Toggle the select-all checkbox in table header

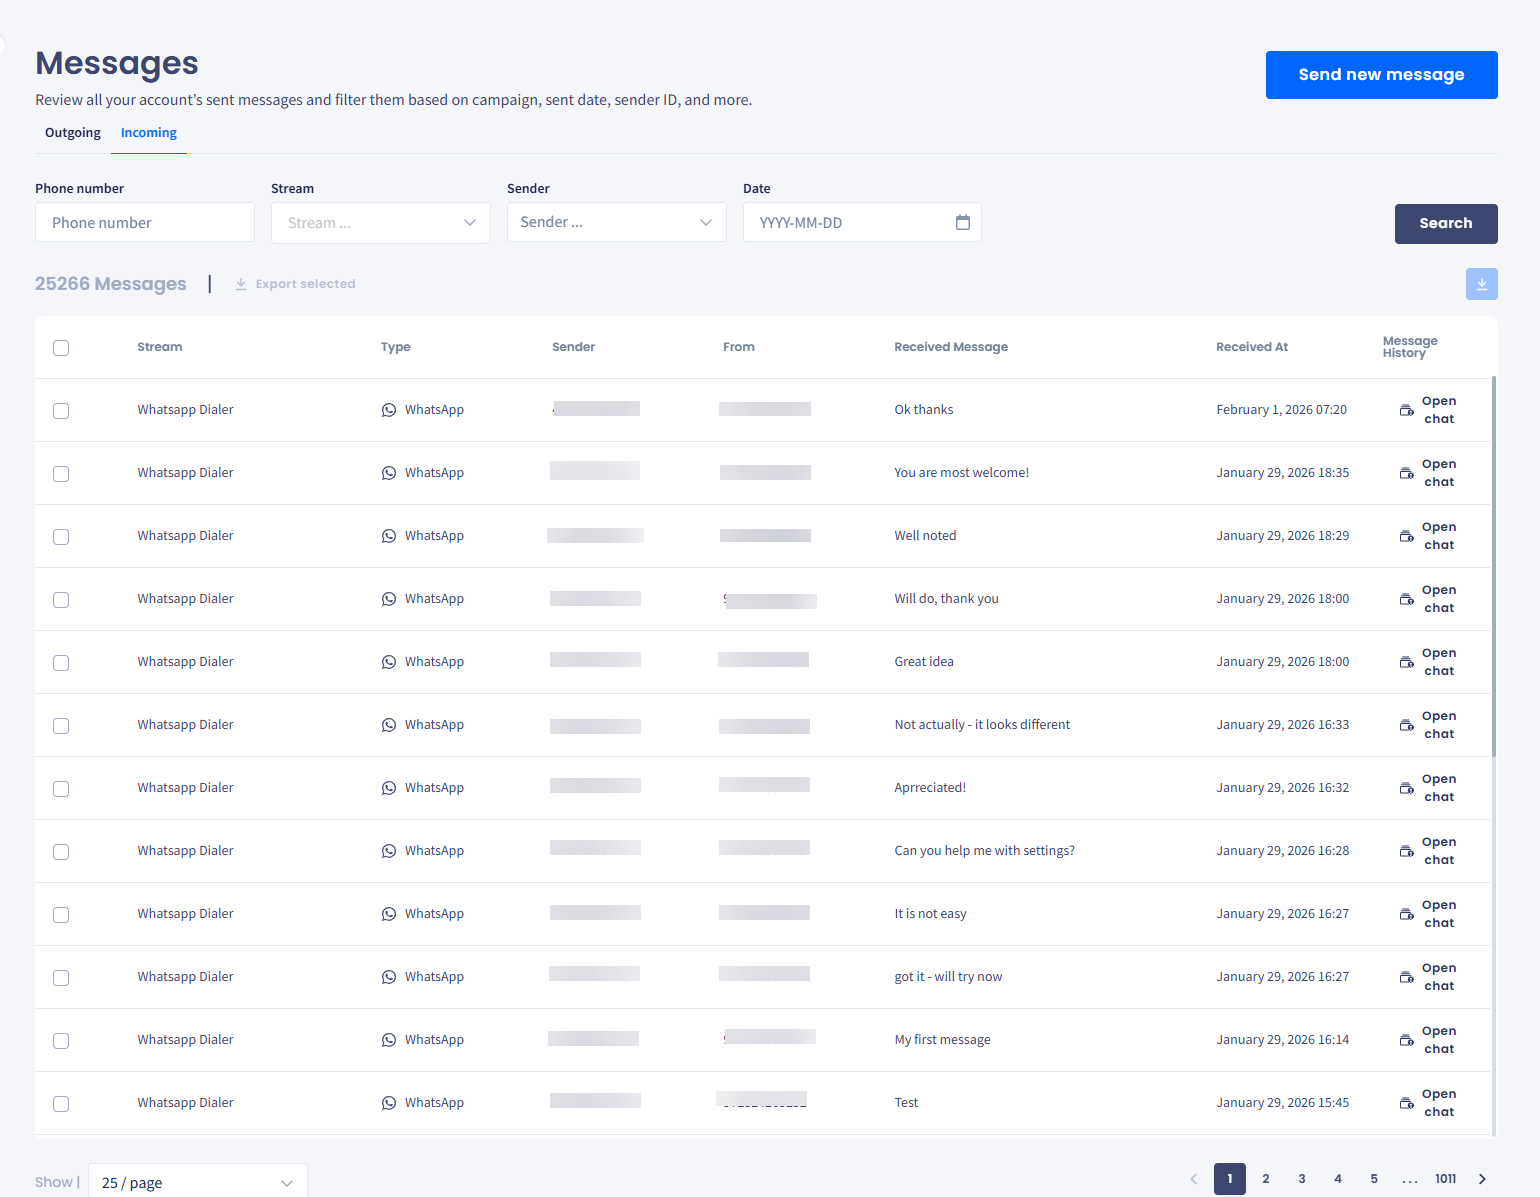point(61,348)
